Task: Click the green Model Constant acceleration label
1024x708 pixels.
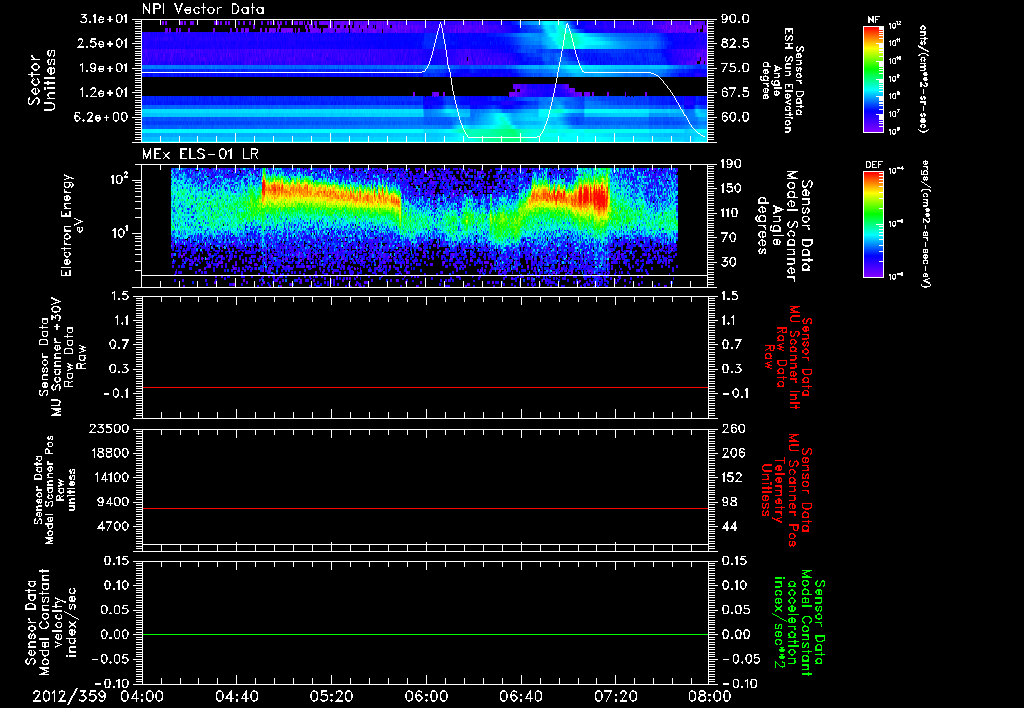Action: 797,622
